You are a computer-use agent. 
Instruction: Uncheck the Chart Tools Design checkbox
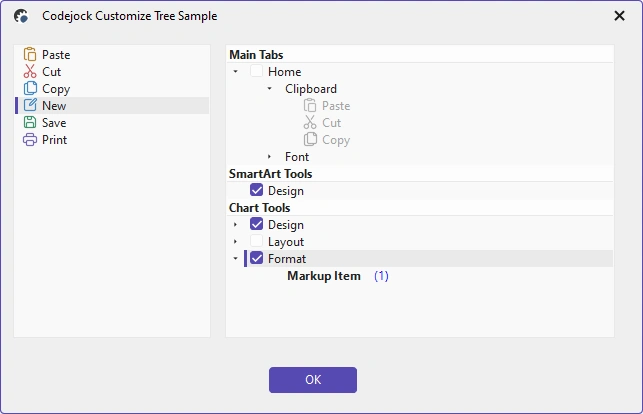[x=256, y=224]
